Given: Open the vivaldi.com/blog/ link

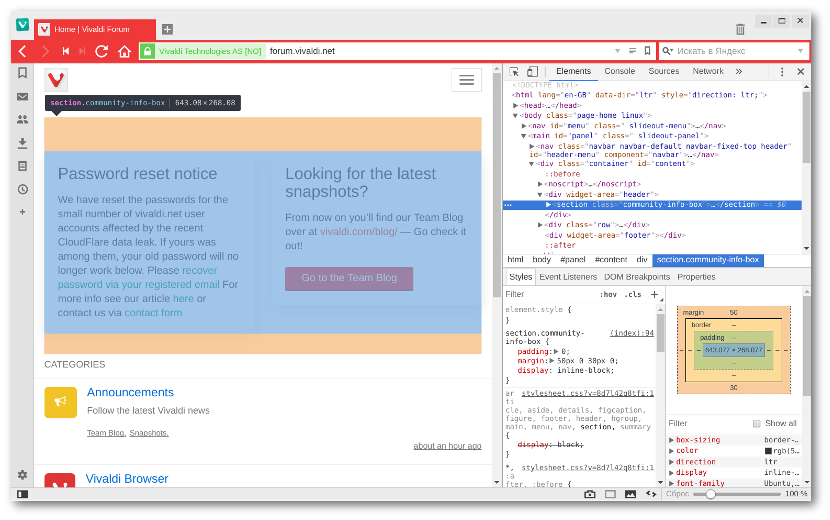Looking at the screenshot, I should point(358,231).
